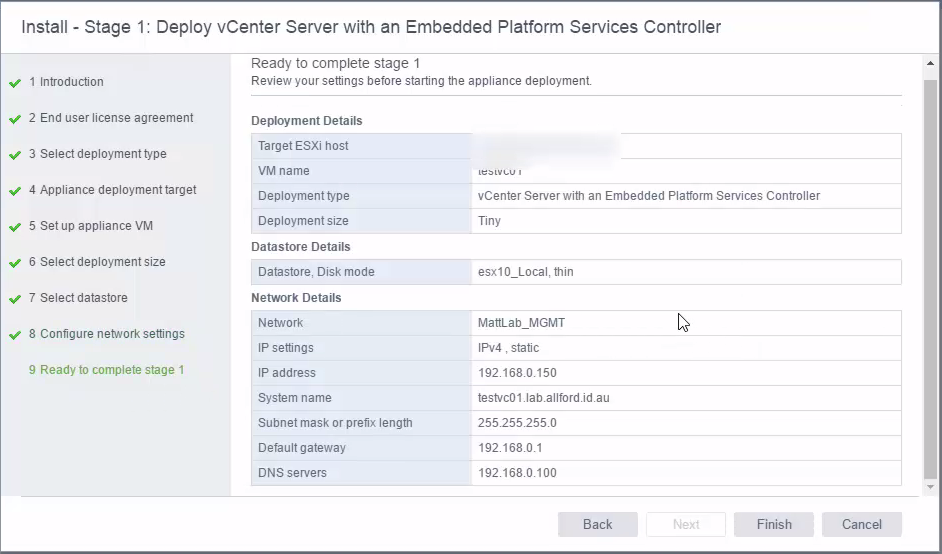The width and height of the screenshot is (942, 554).
Task: Click the subnet mask value 255.255.255.0
Action: 517,423
